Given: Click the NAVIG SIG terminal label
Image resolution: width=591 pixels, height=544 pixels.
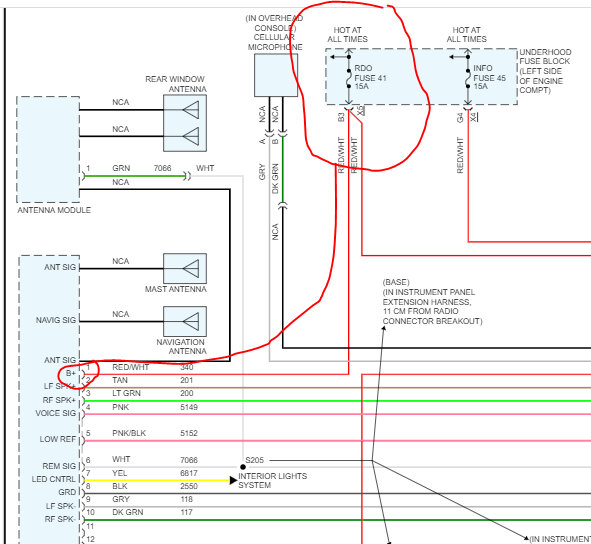Looking at the screenshot, I should pyautogui.click(x=56, y=320).
